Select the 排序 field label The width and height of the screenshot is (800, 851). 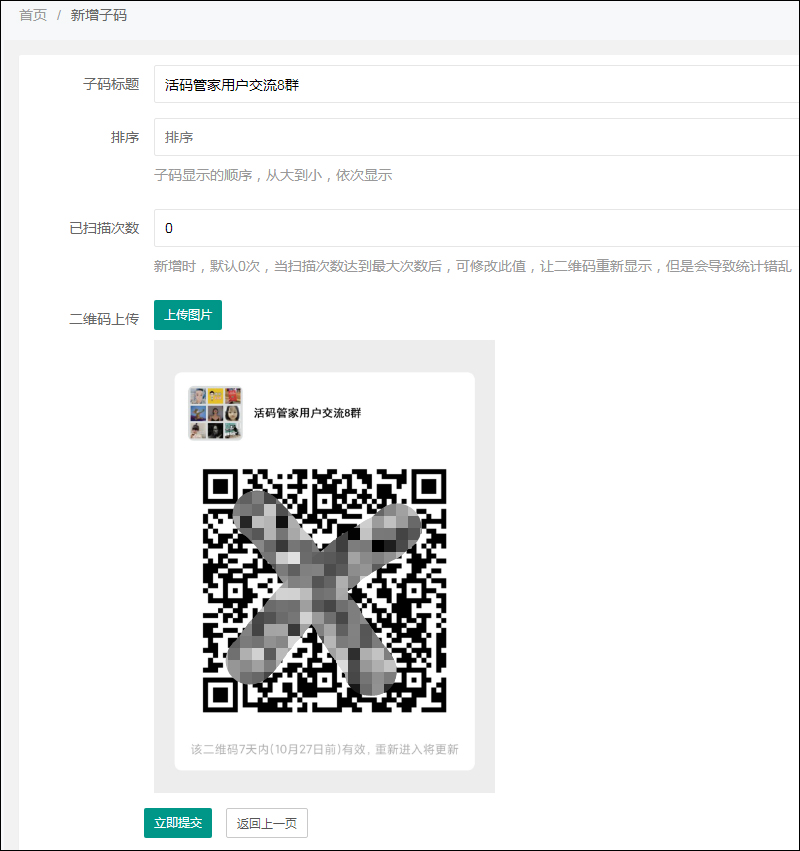(125, 137)
